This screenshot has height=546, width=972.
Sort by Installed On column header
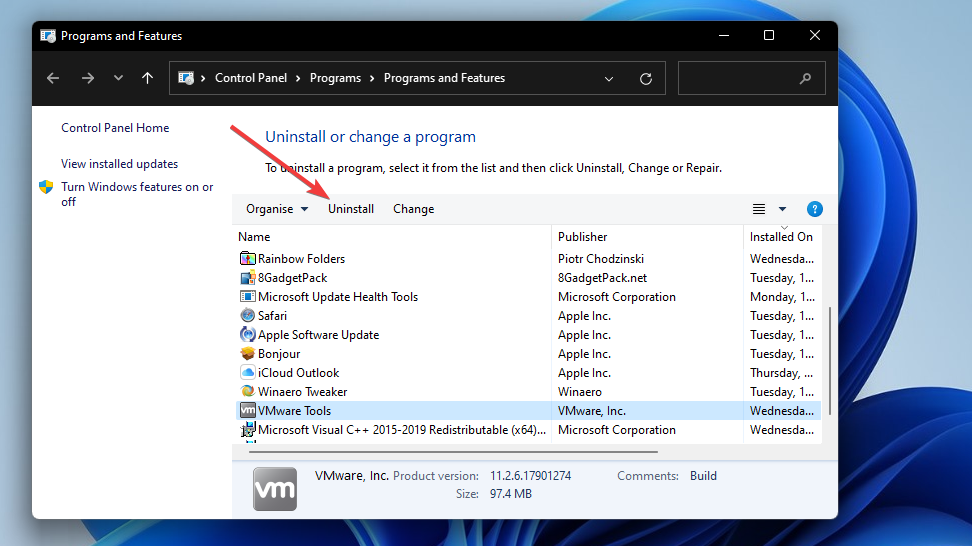781,237
